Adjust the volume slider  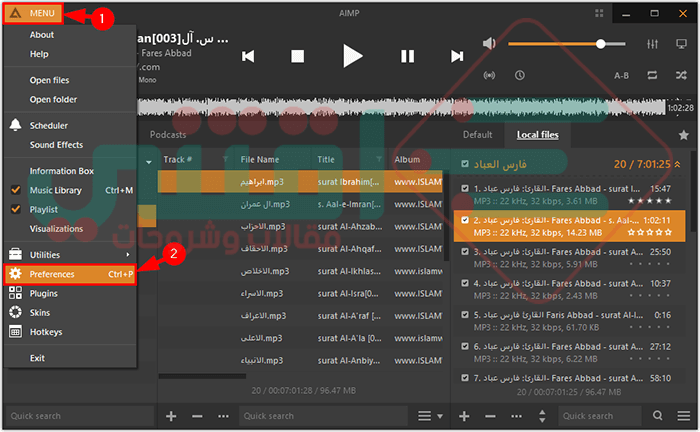click(x=567, y=44)
